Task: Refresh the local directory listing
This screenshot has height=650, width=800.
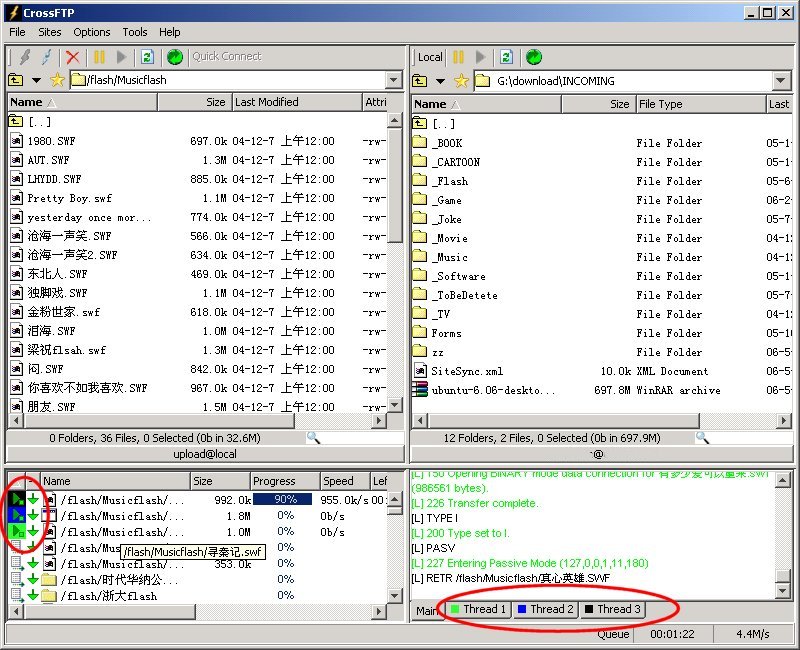Action: (506, 57)
